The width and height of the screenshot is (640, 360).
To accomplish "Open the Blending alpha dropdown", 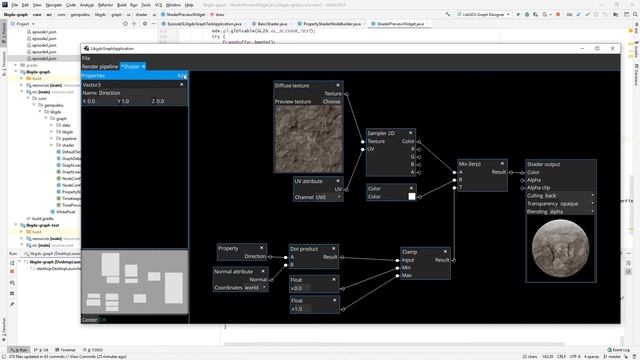I will pyautogui.click(x=560, y=211).
